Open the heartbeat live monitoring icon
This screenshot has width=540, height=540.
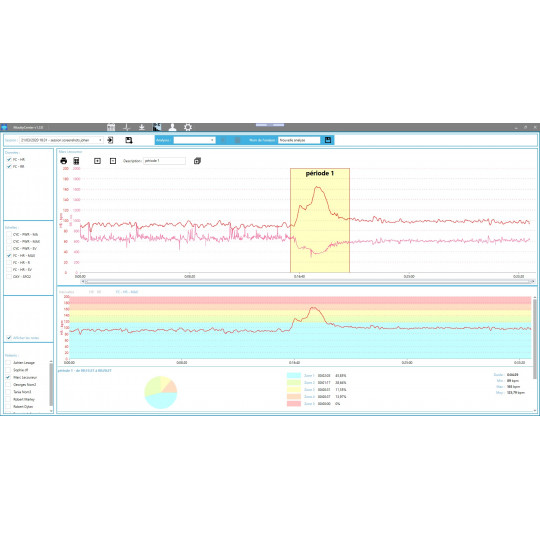coord(127,127)
